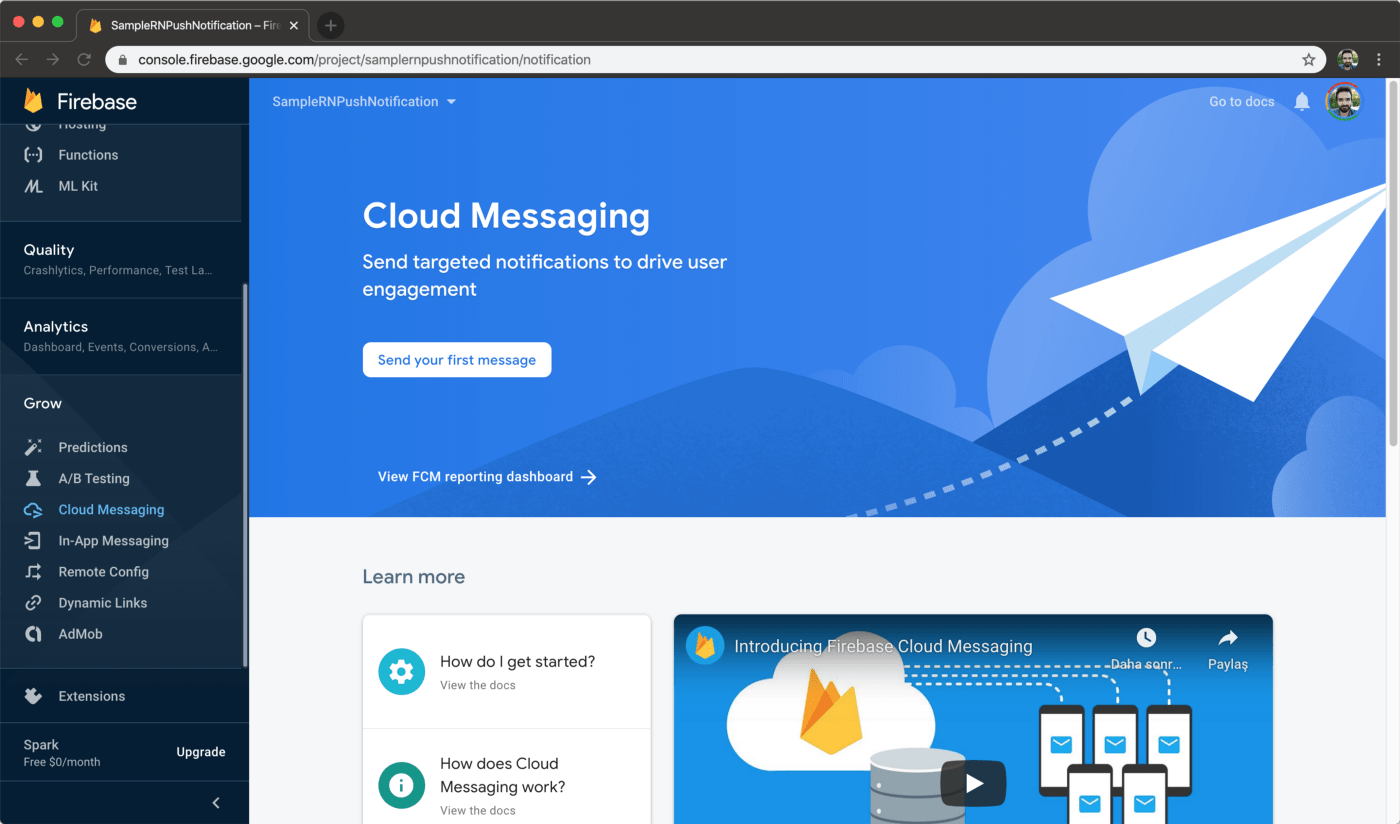Bookmark this page with the star icon
1400x824 pixels.
point(1309,60)
